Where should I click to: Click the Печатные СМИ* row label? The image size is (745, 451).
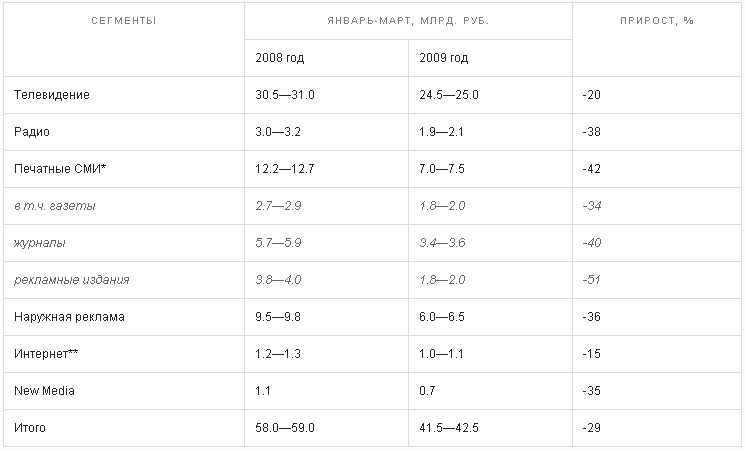coord(60,169)
